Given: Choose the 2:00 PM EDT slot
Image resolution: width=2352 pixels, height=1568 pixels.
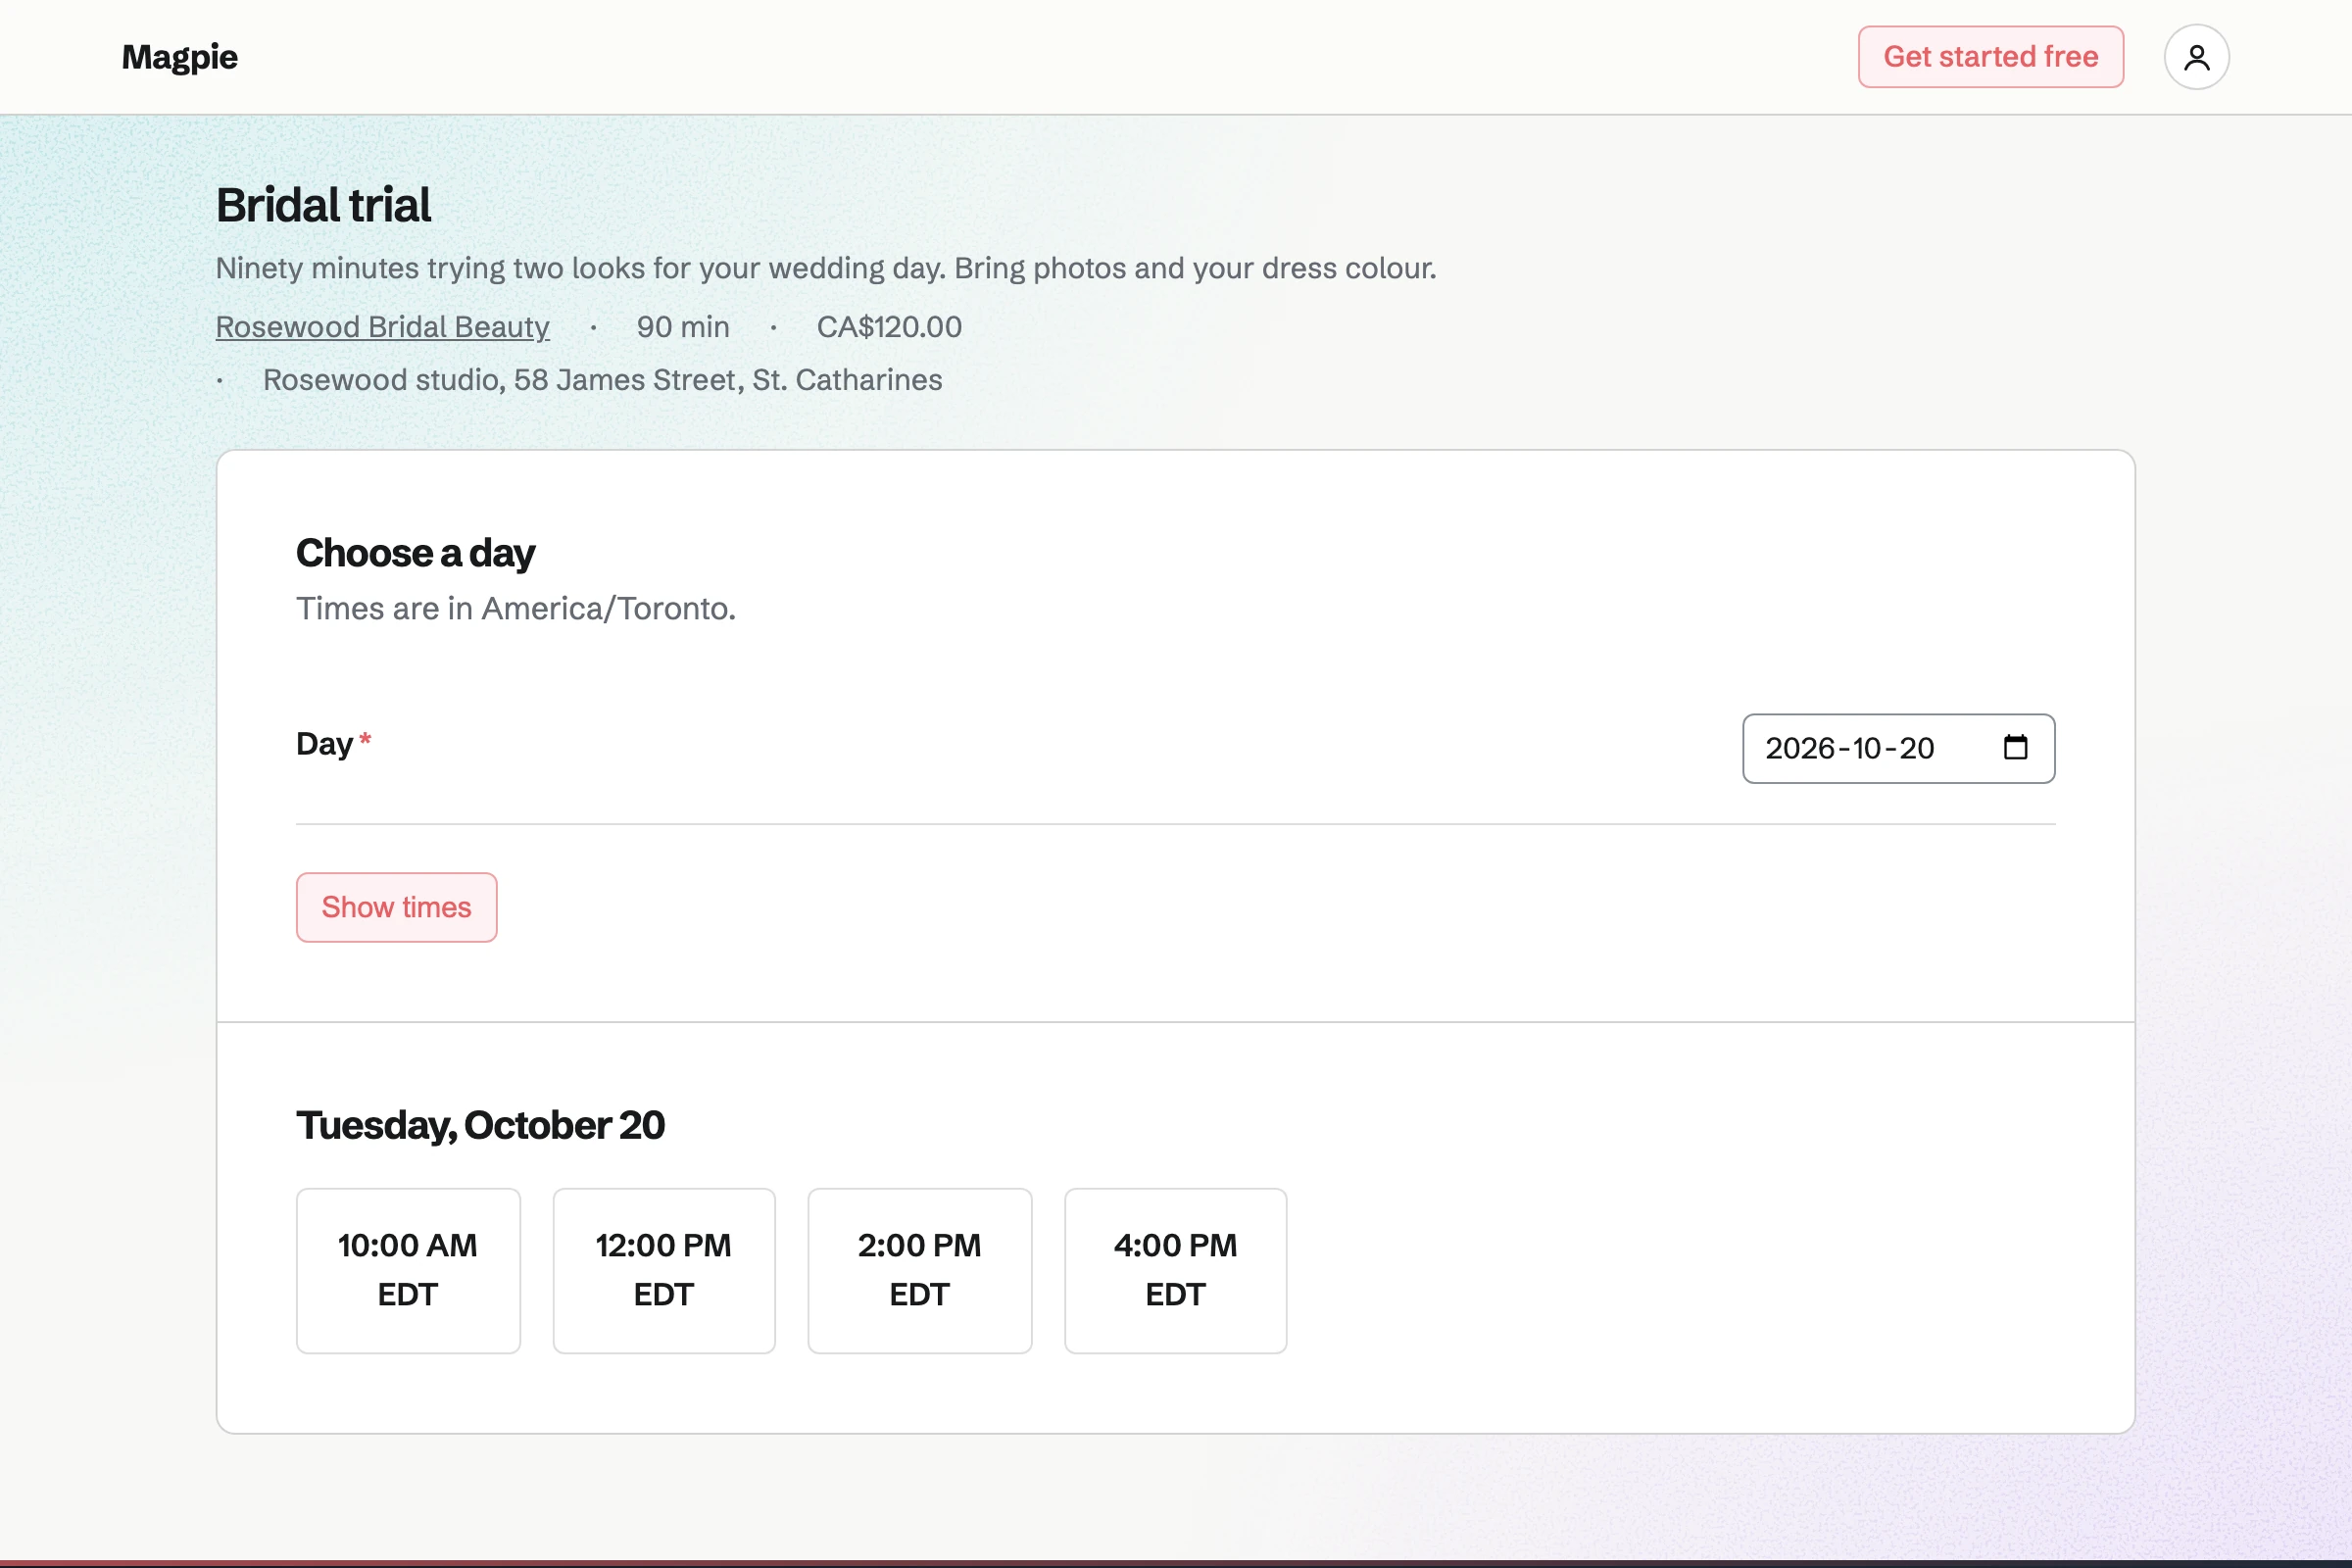Looking at the screenshot, I should 919,1270.
